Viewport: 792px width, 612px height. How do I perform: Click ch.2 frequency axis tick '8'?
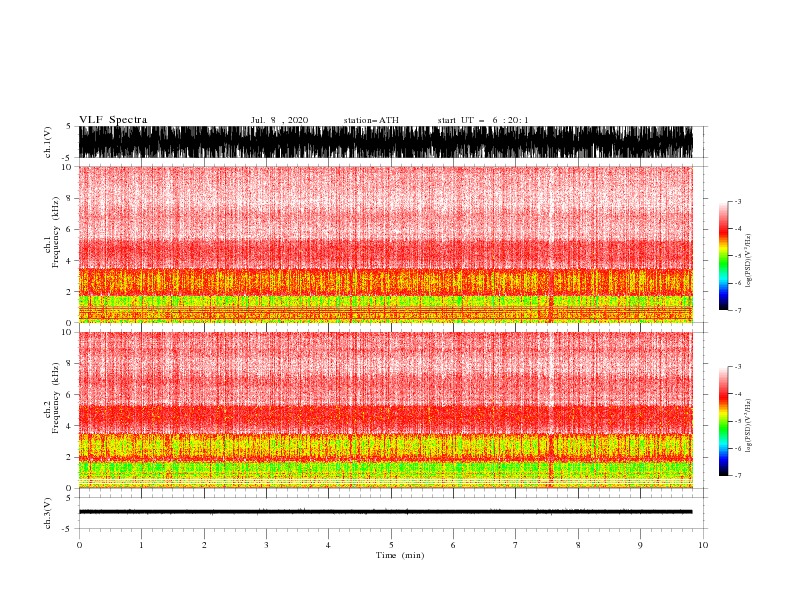click(x=69, y=364)
